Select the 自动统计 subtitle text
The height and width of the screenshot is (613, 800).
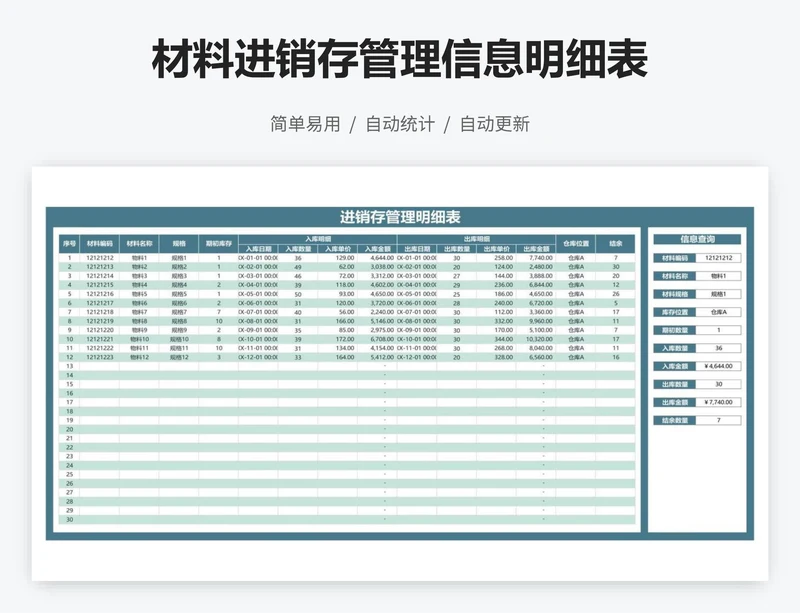[400, 124]
